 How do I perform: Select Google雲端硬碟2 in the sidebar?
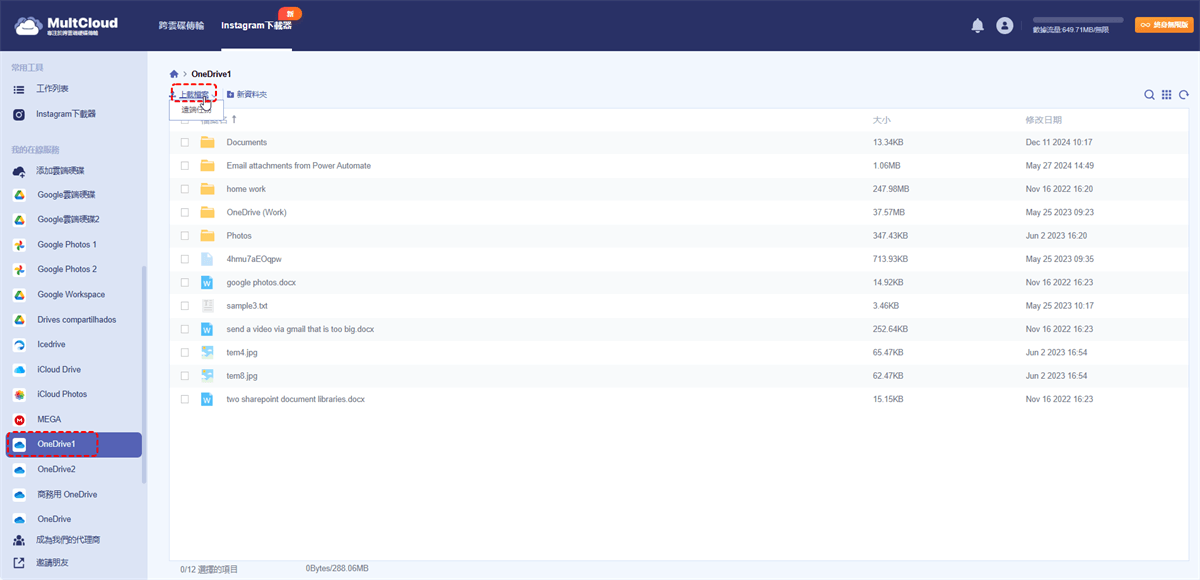[69, 220]
